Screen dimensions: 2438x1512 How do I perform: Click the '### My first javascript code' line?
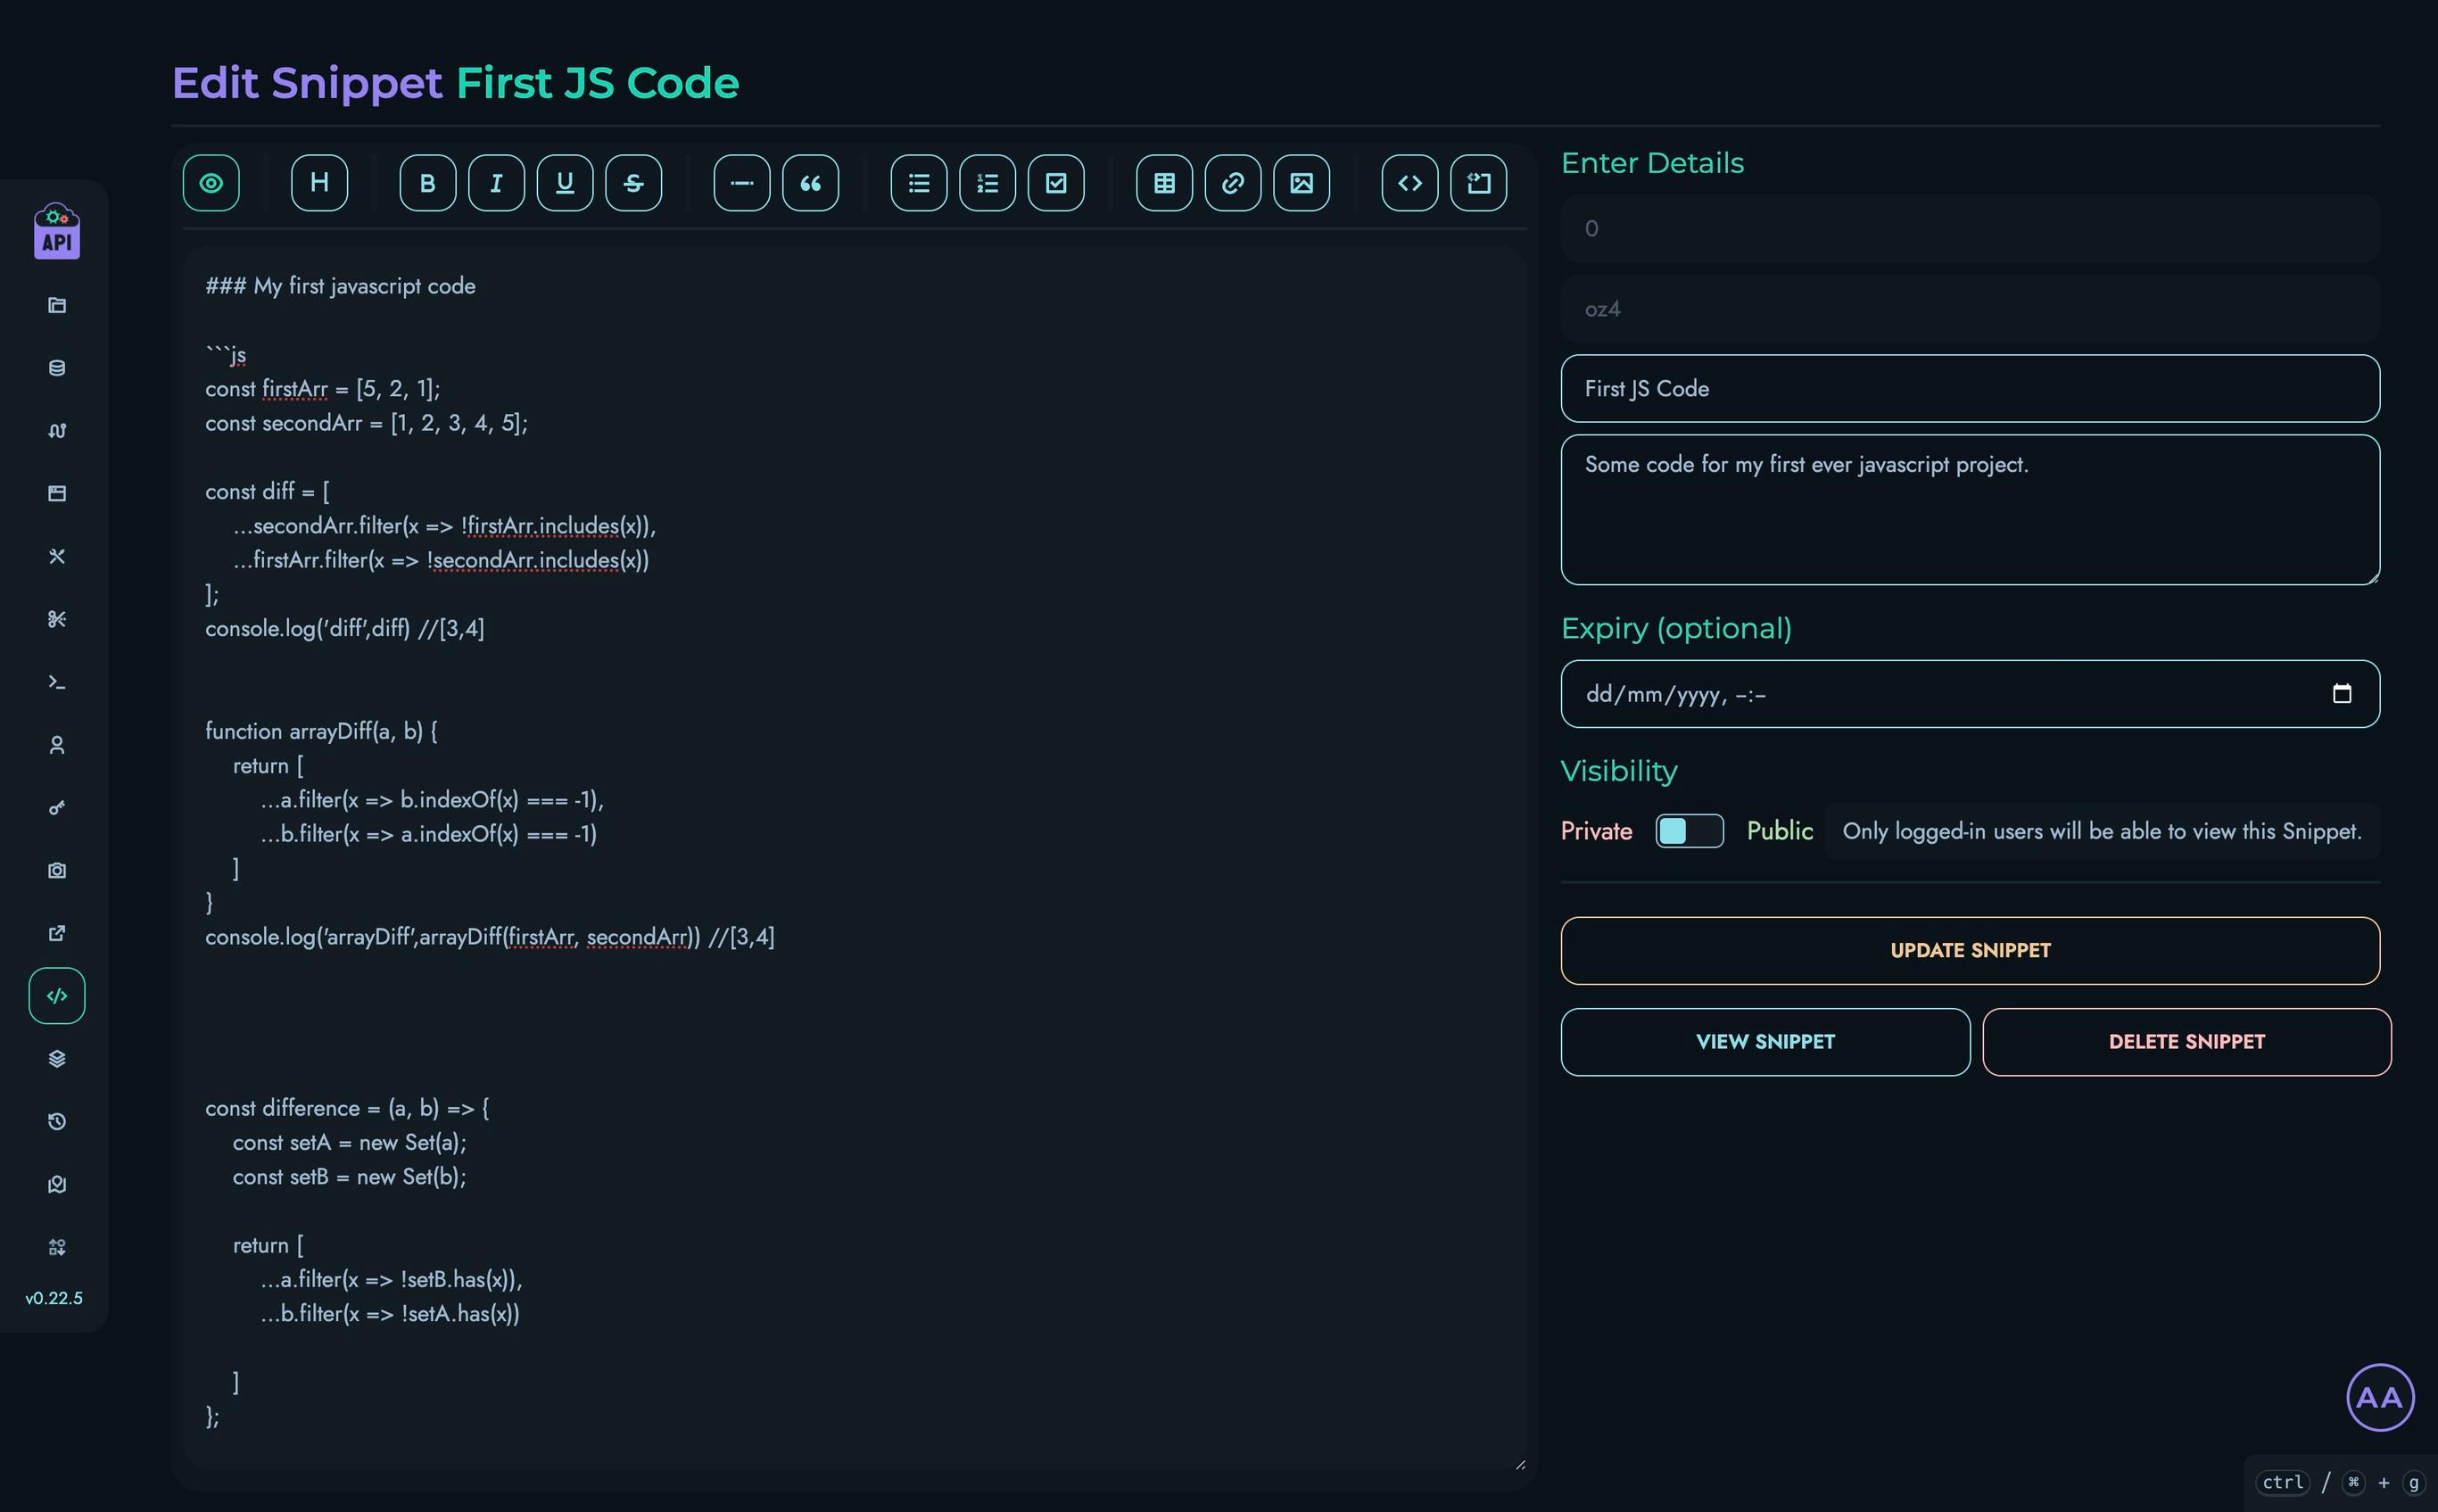point(340,286)
